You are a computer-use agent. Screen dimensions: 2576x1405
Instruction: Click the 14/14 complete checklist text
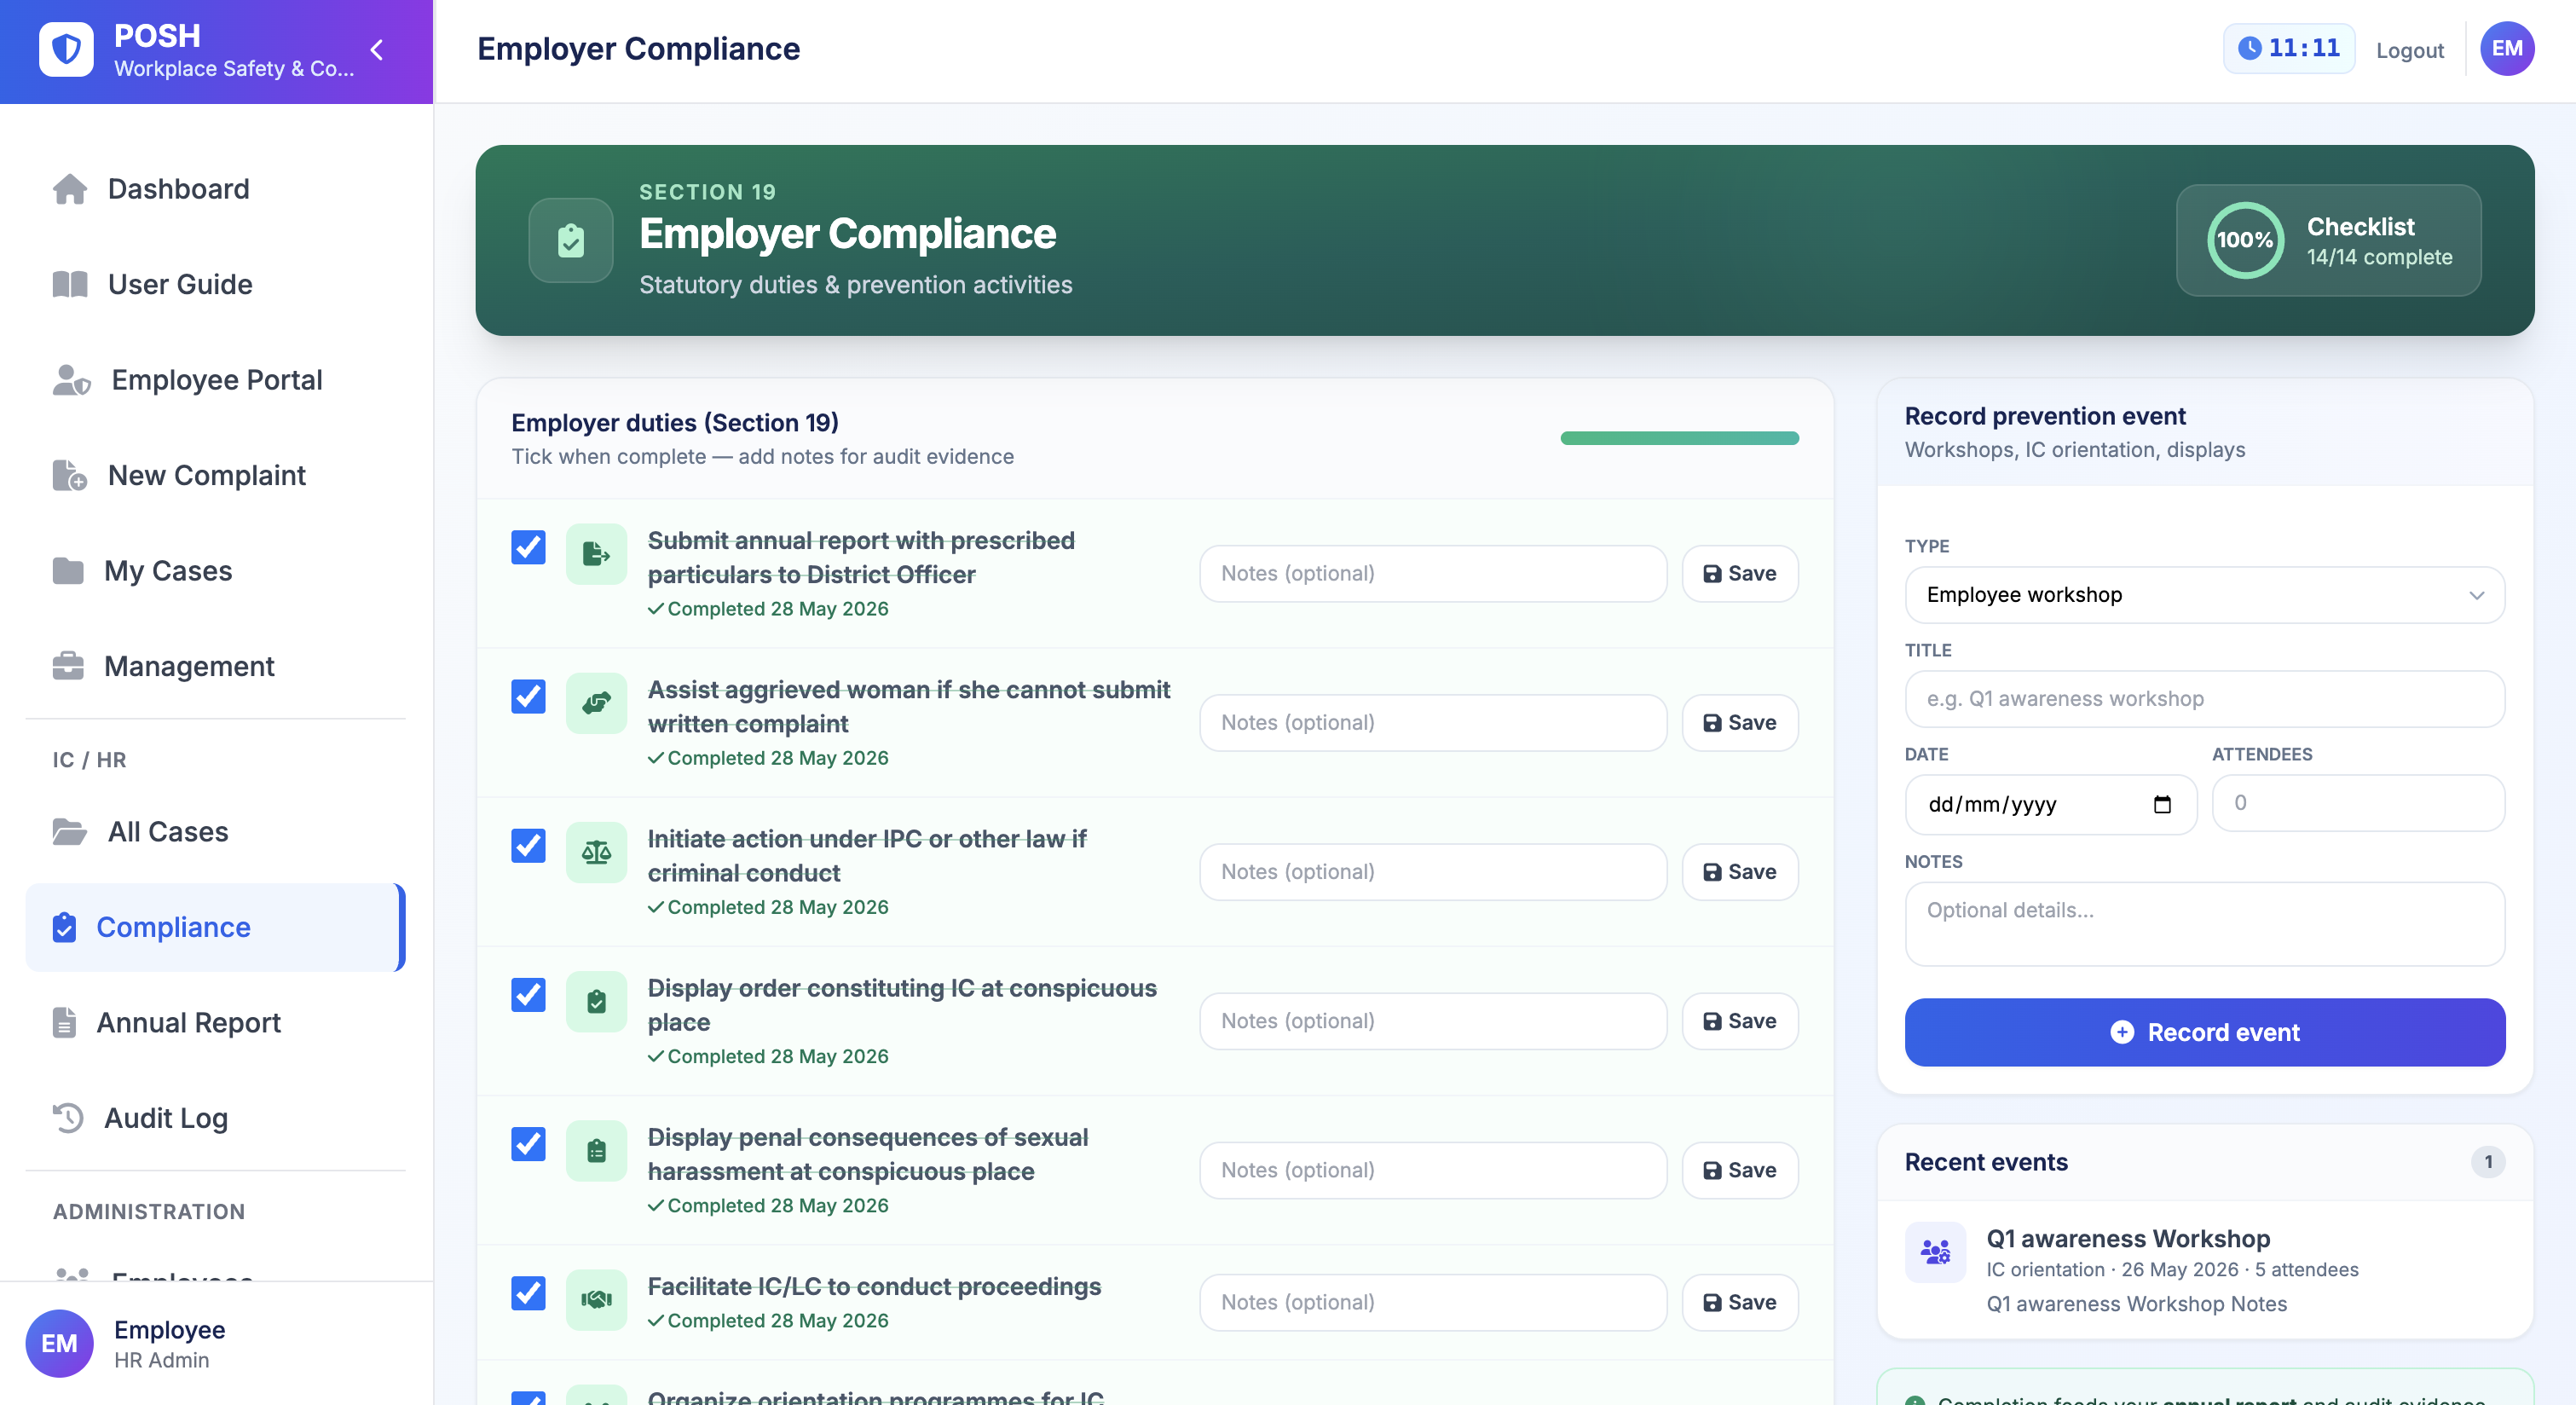coord(2379,257)
